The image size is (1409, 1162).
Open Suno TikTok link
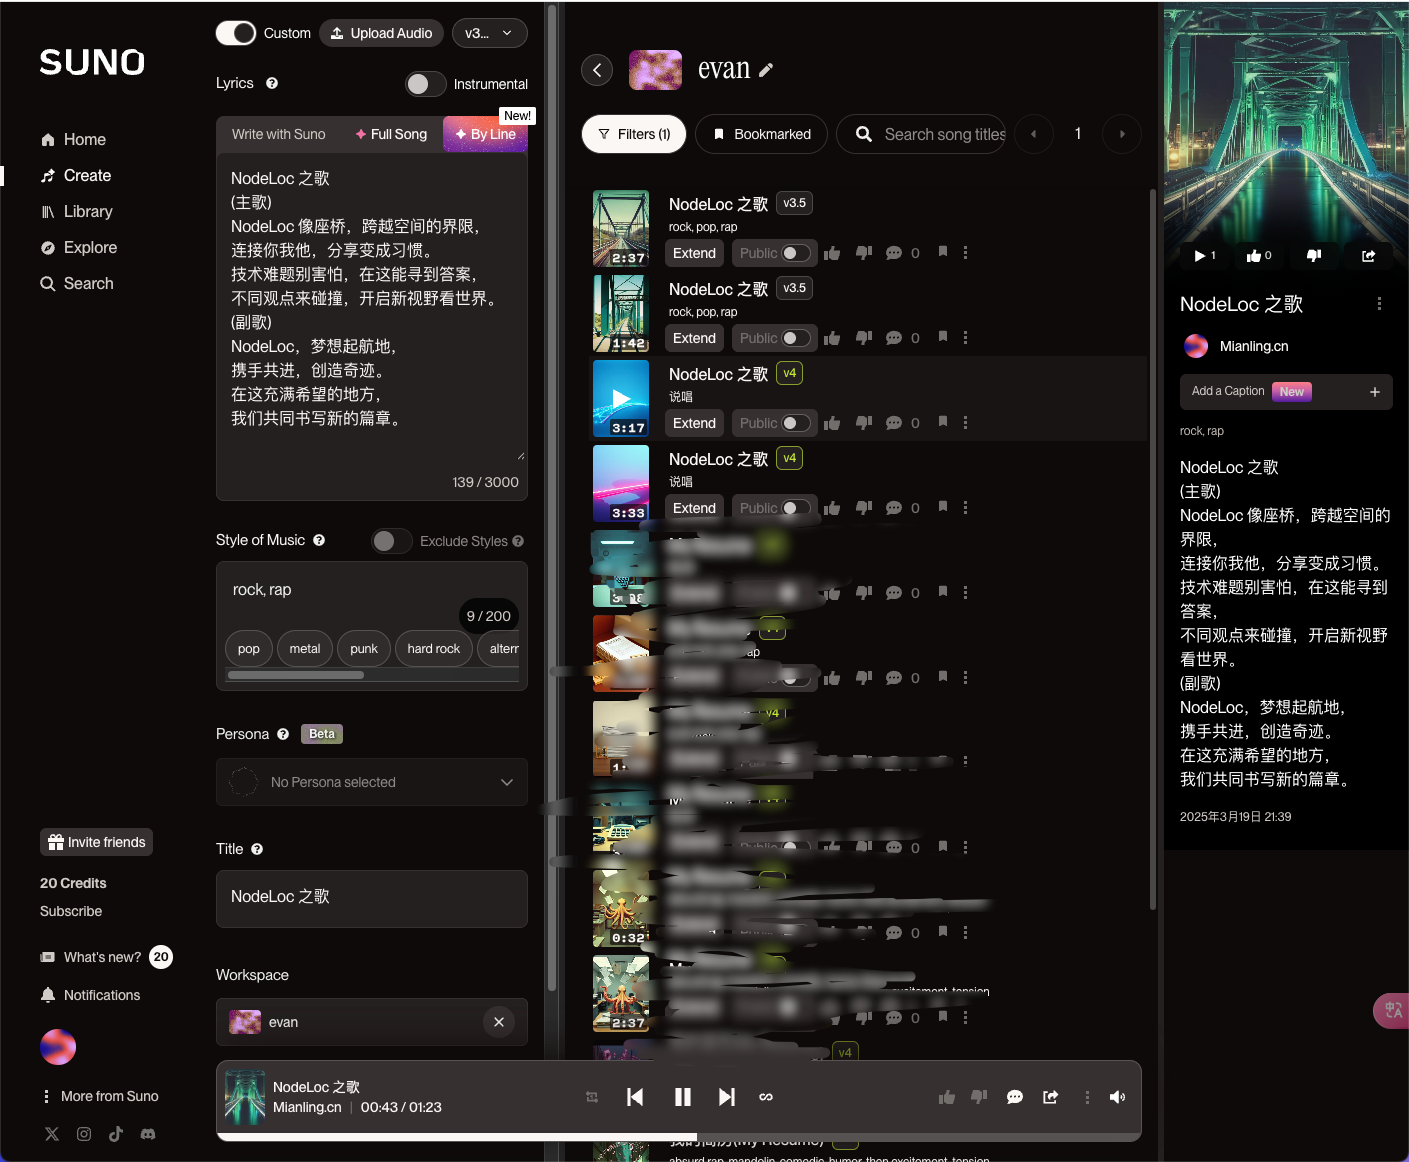click(x=116, y=1134)
